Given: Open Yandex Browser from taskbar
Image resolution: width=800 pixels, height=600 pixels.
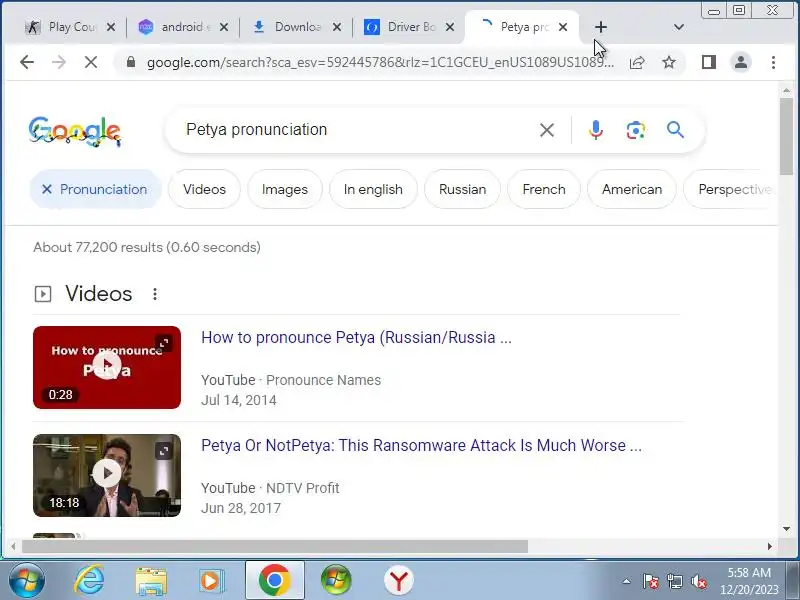Looking at the screenshot, I should 398,581.
